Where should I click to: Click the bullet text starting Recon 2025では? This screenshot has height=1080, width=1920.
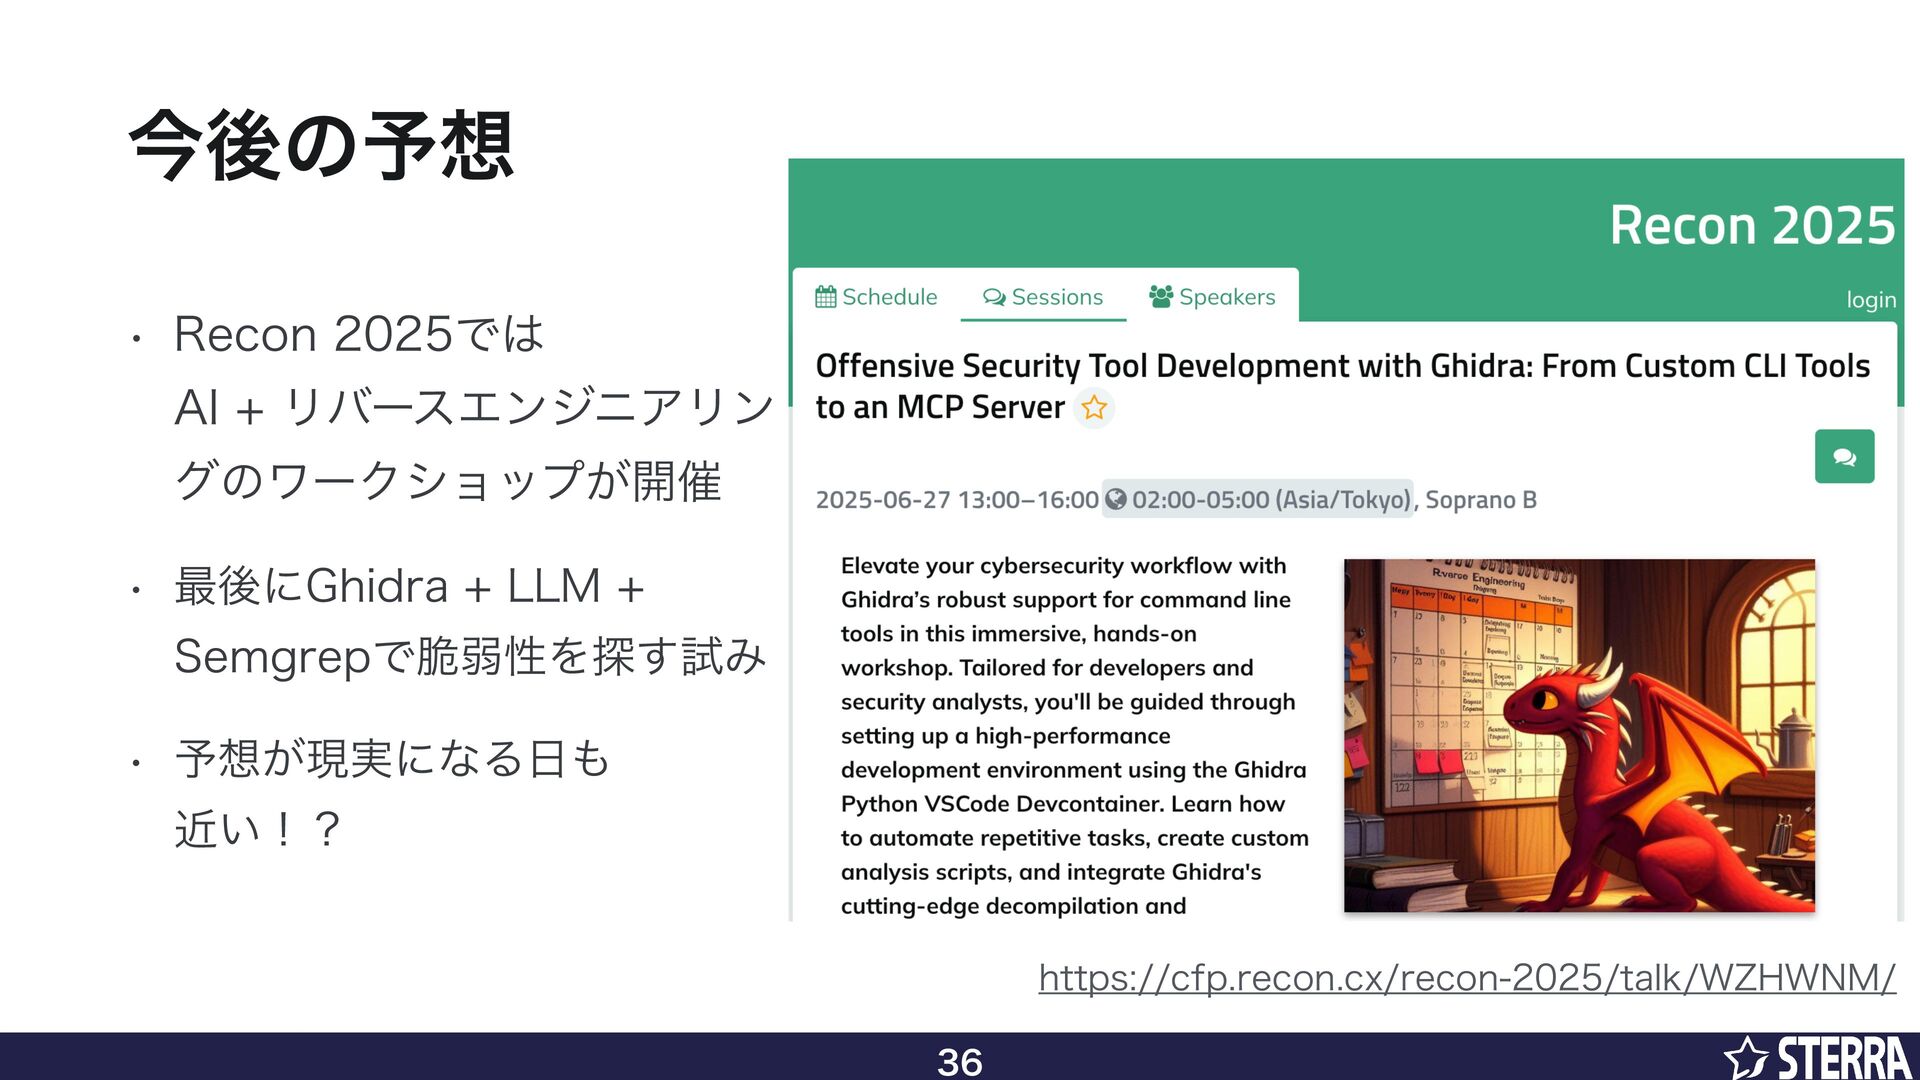point(474,407)
